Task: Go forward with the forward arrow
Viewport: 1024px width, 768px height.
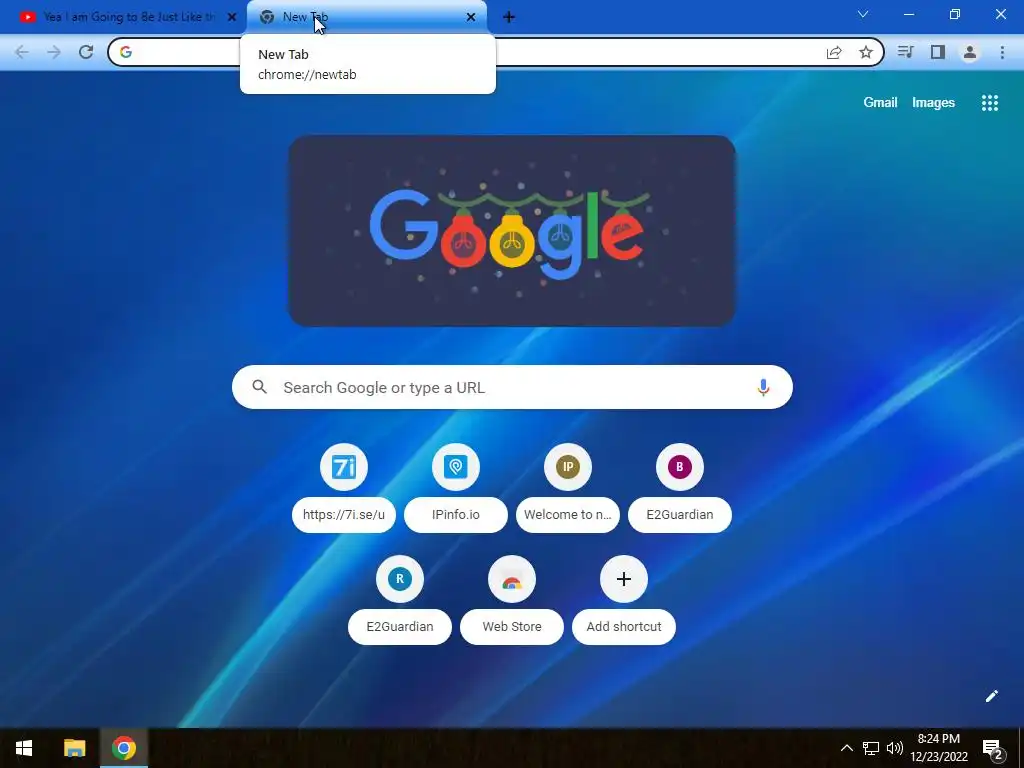Action: 54,52
